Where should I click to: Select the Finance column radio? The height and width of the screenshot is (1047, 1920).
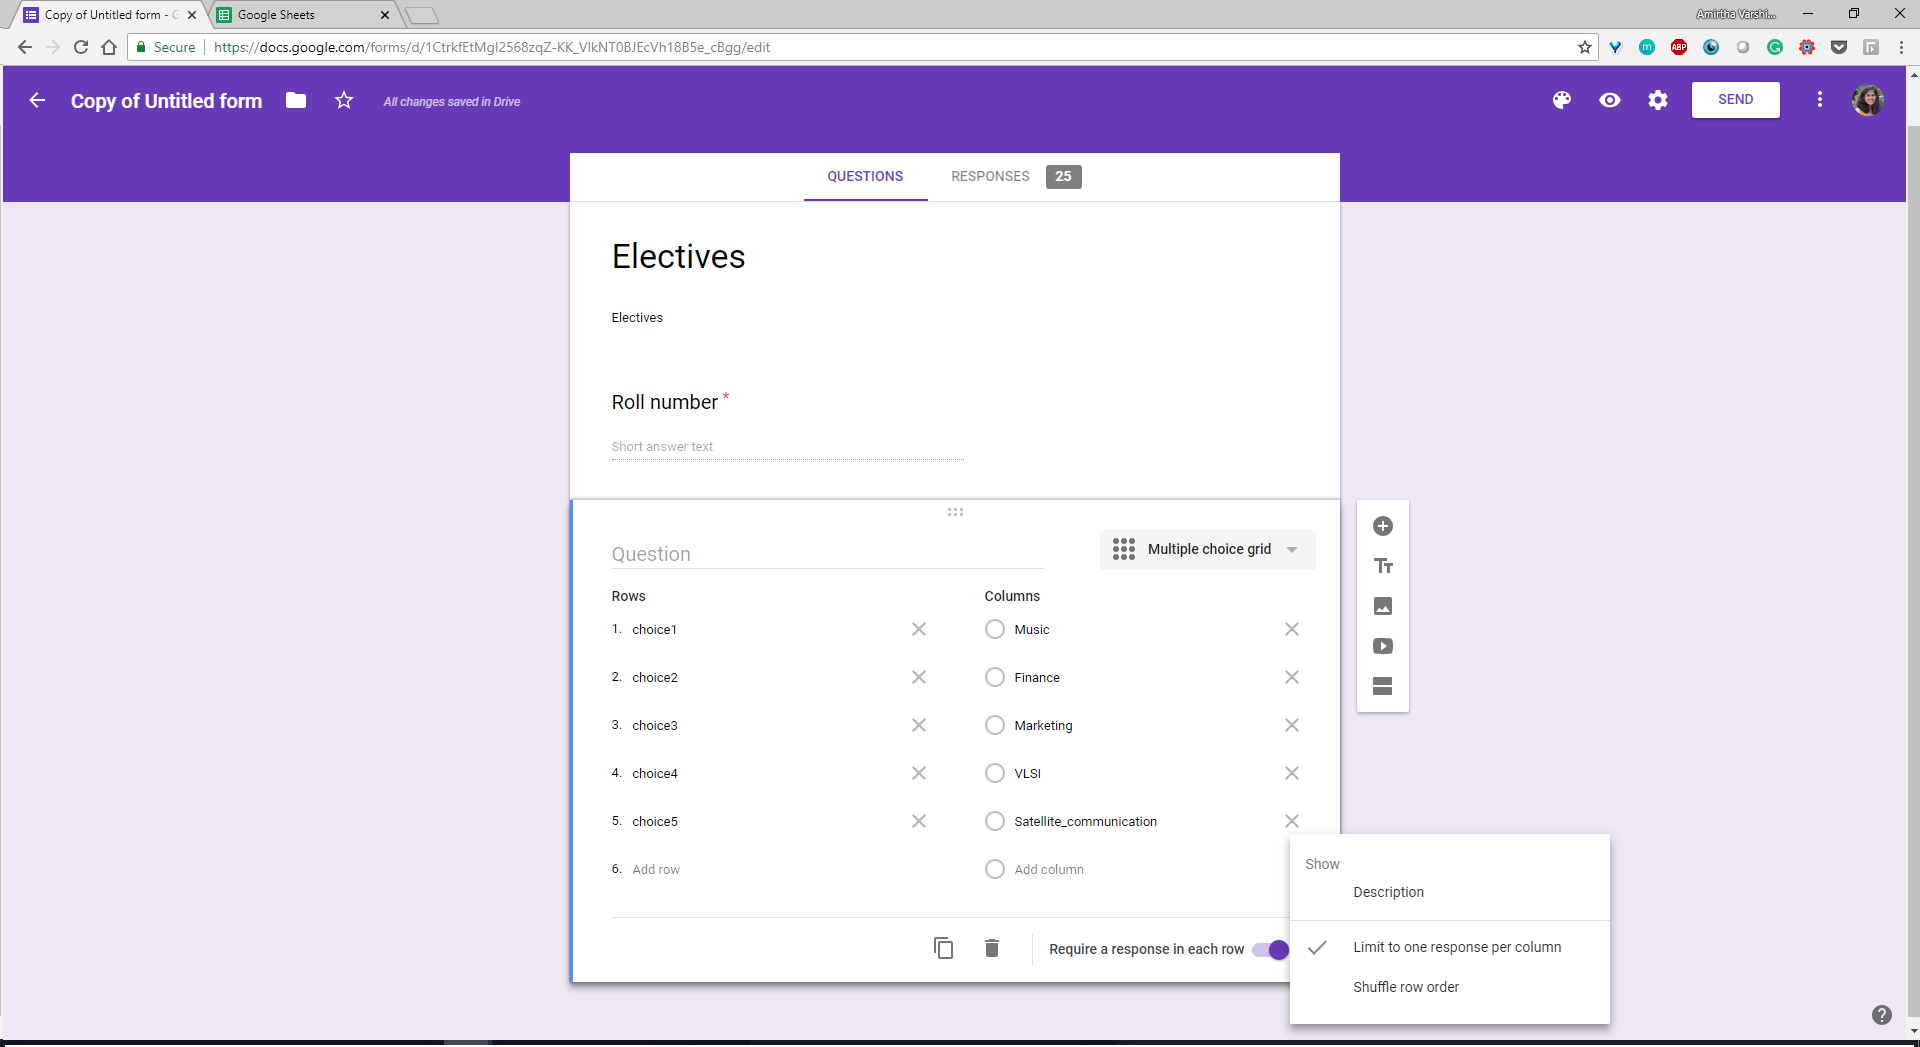995,677
